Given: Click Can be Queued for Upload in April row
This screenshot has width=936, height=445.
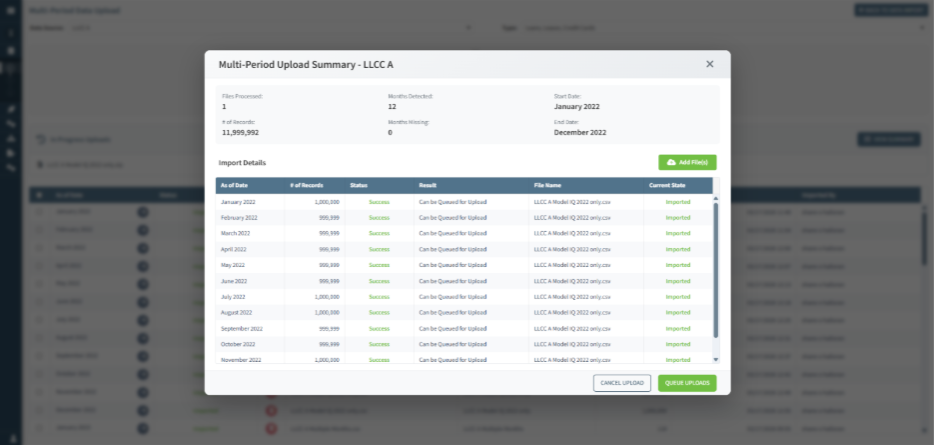Looking at the screenshot, I should tap(452, 249).
